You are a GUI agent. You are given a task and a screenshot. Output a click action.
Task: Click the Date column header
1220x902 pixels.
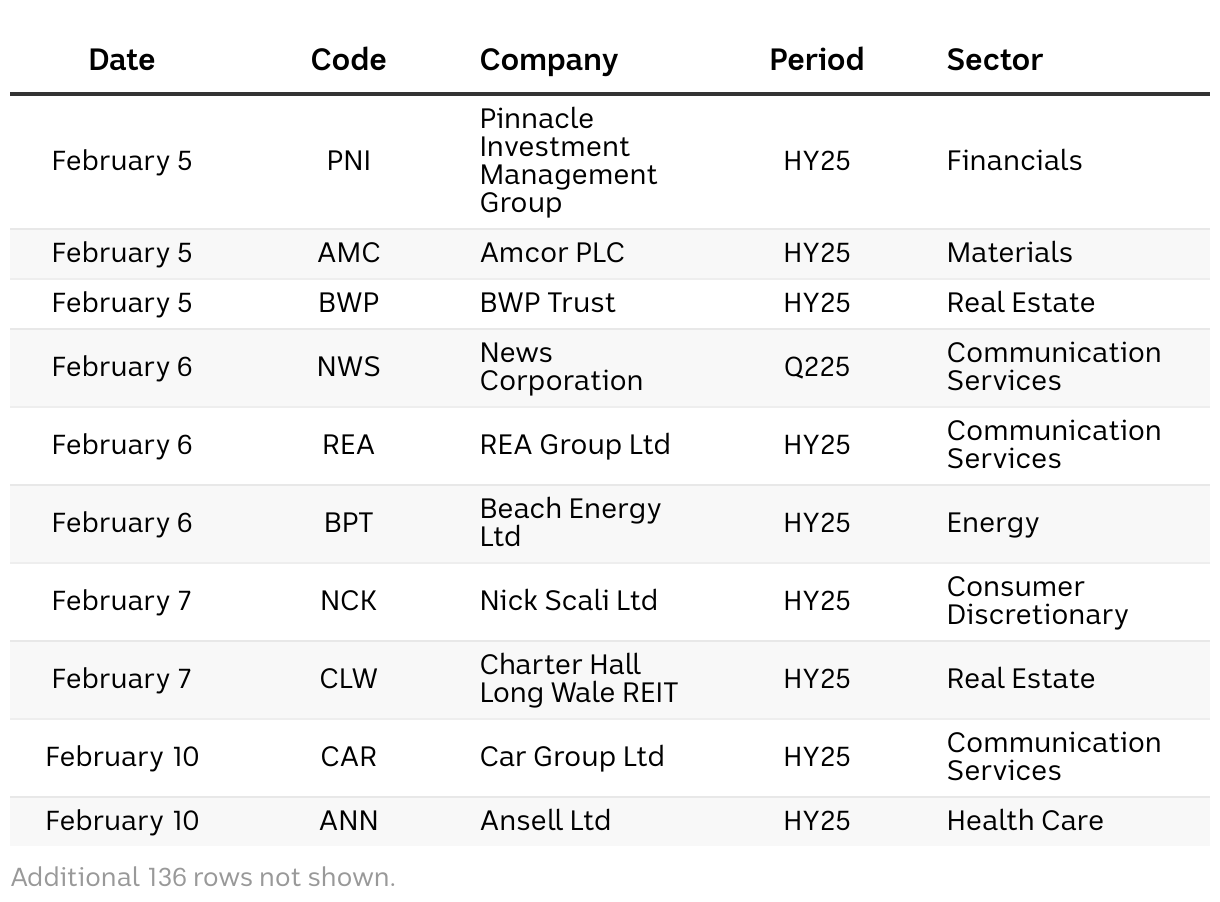121,60
